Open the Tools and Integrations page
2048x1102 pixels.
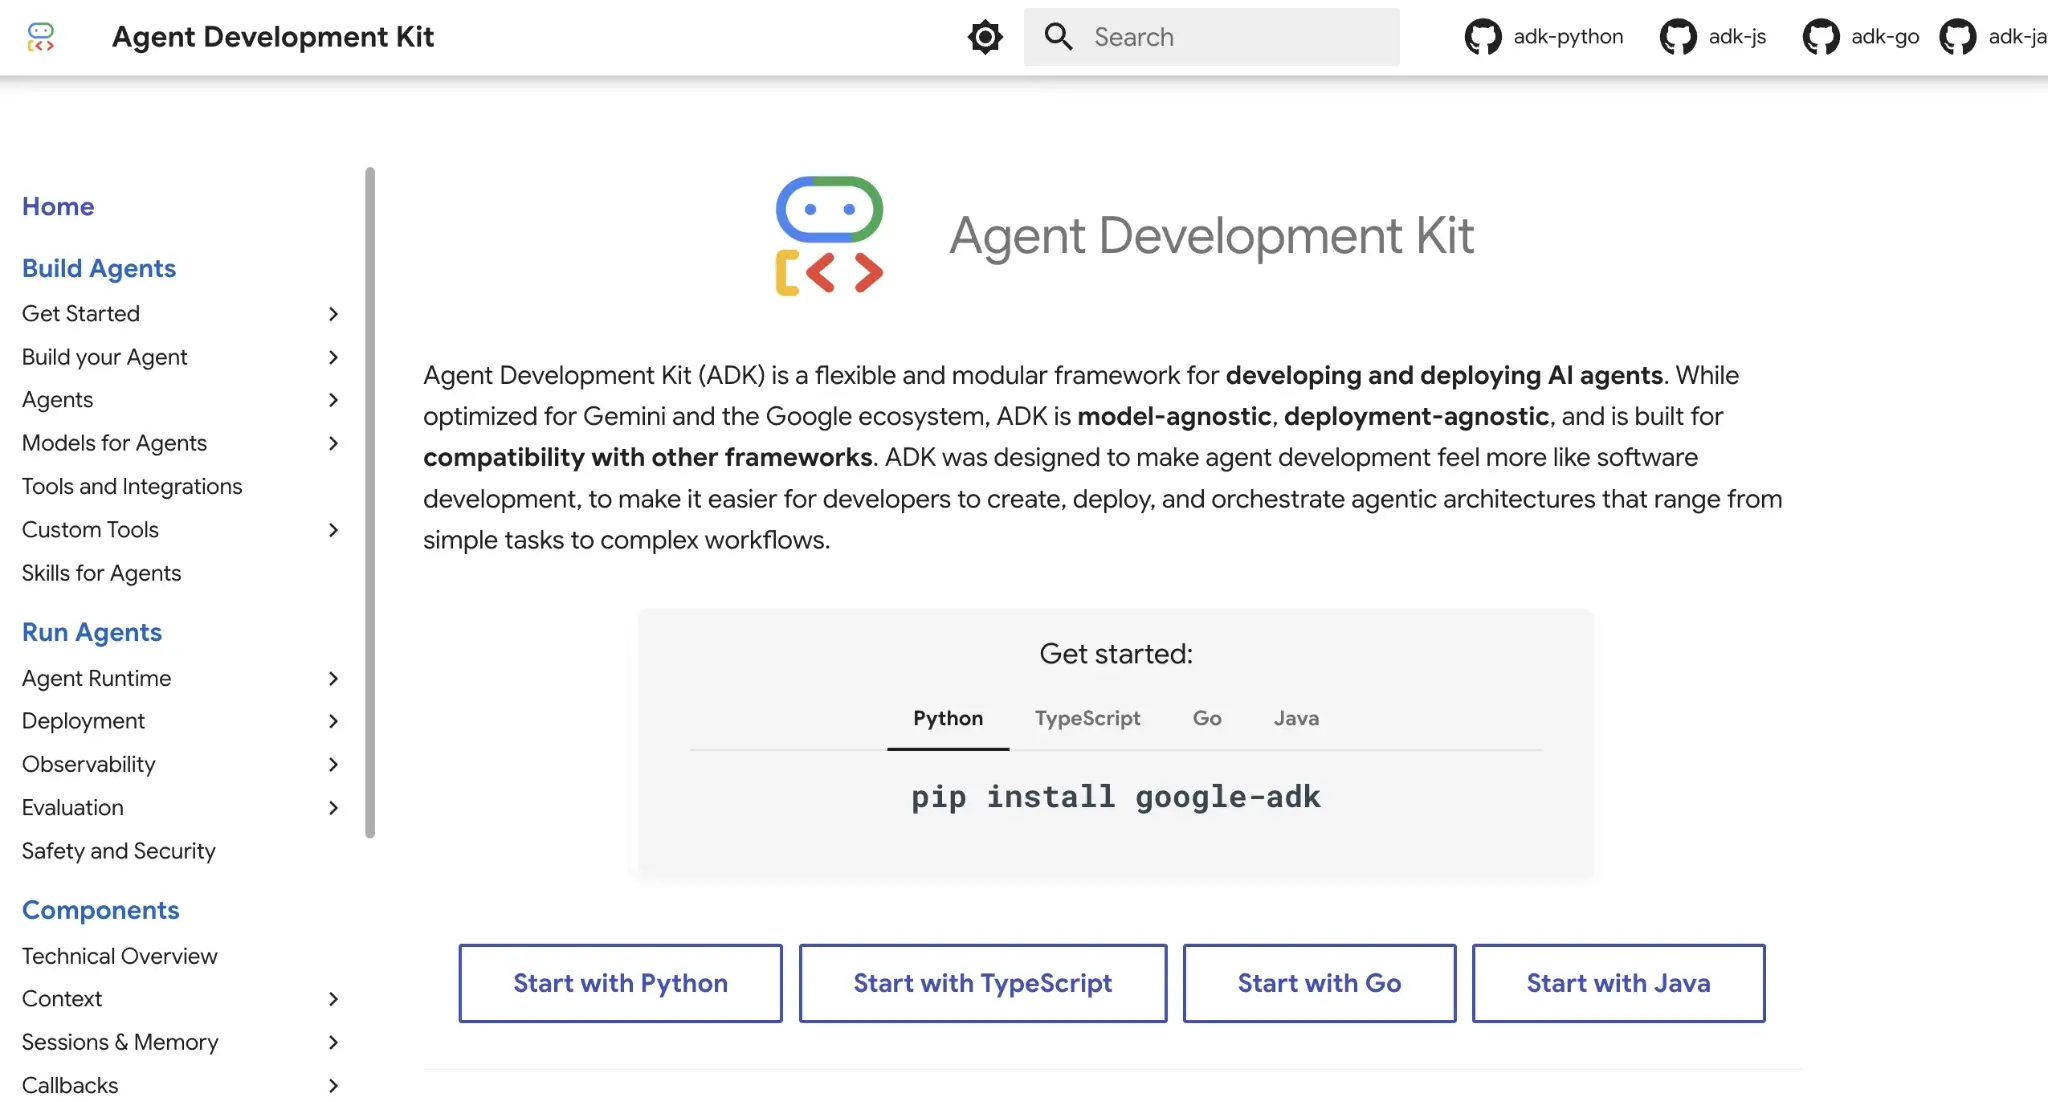tap(132, 486)
